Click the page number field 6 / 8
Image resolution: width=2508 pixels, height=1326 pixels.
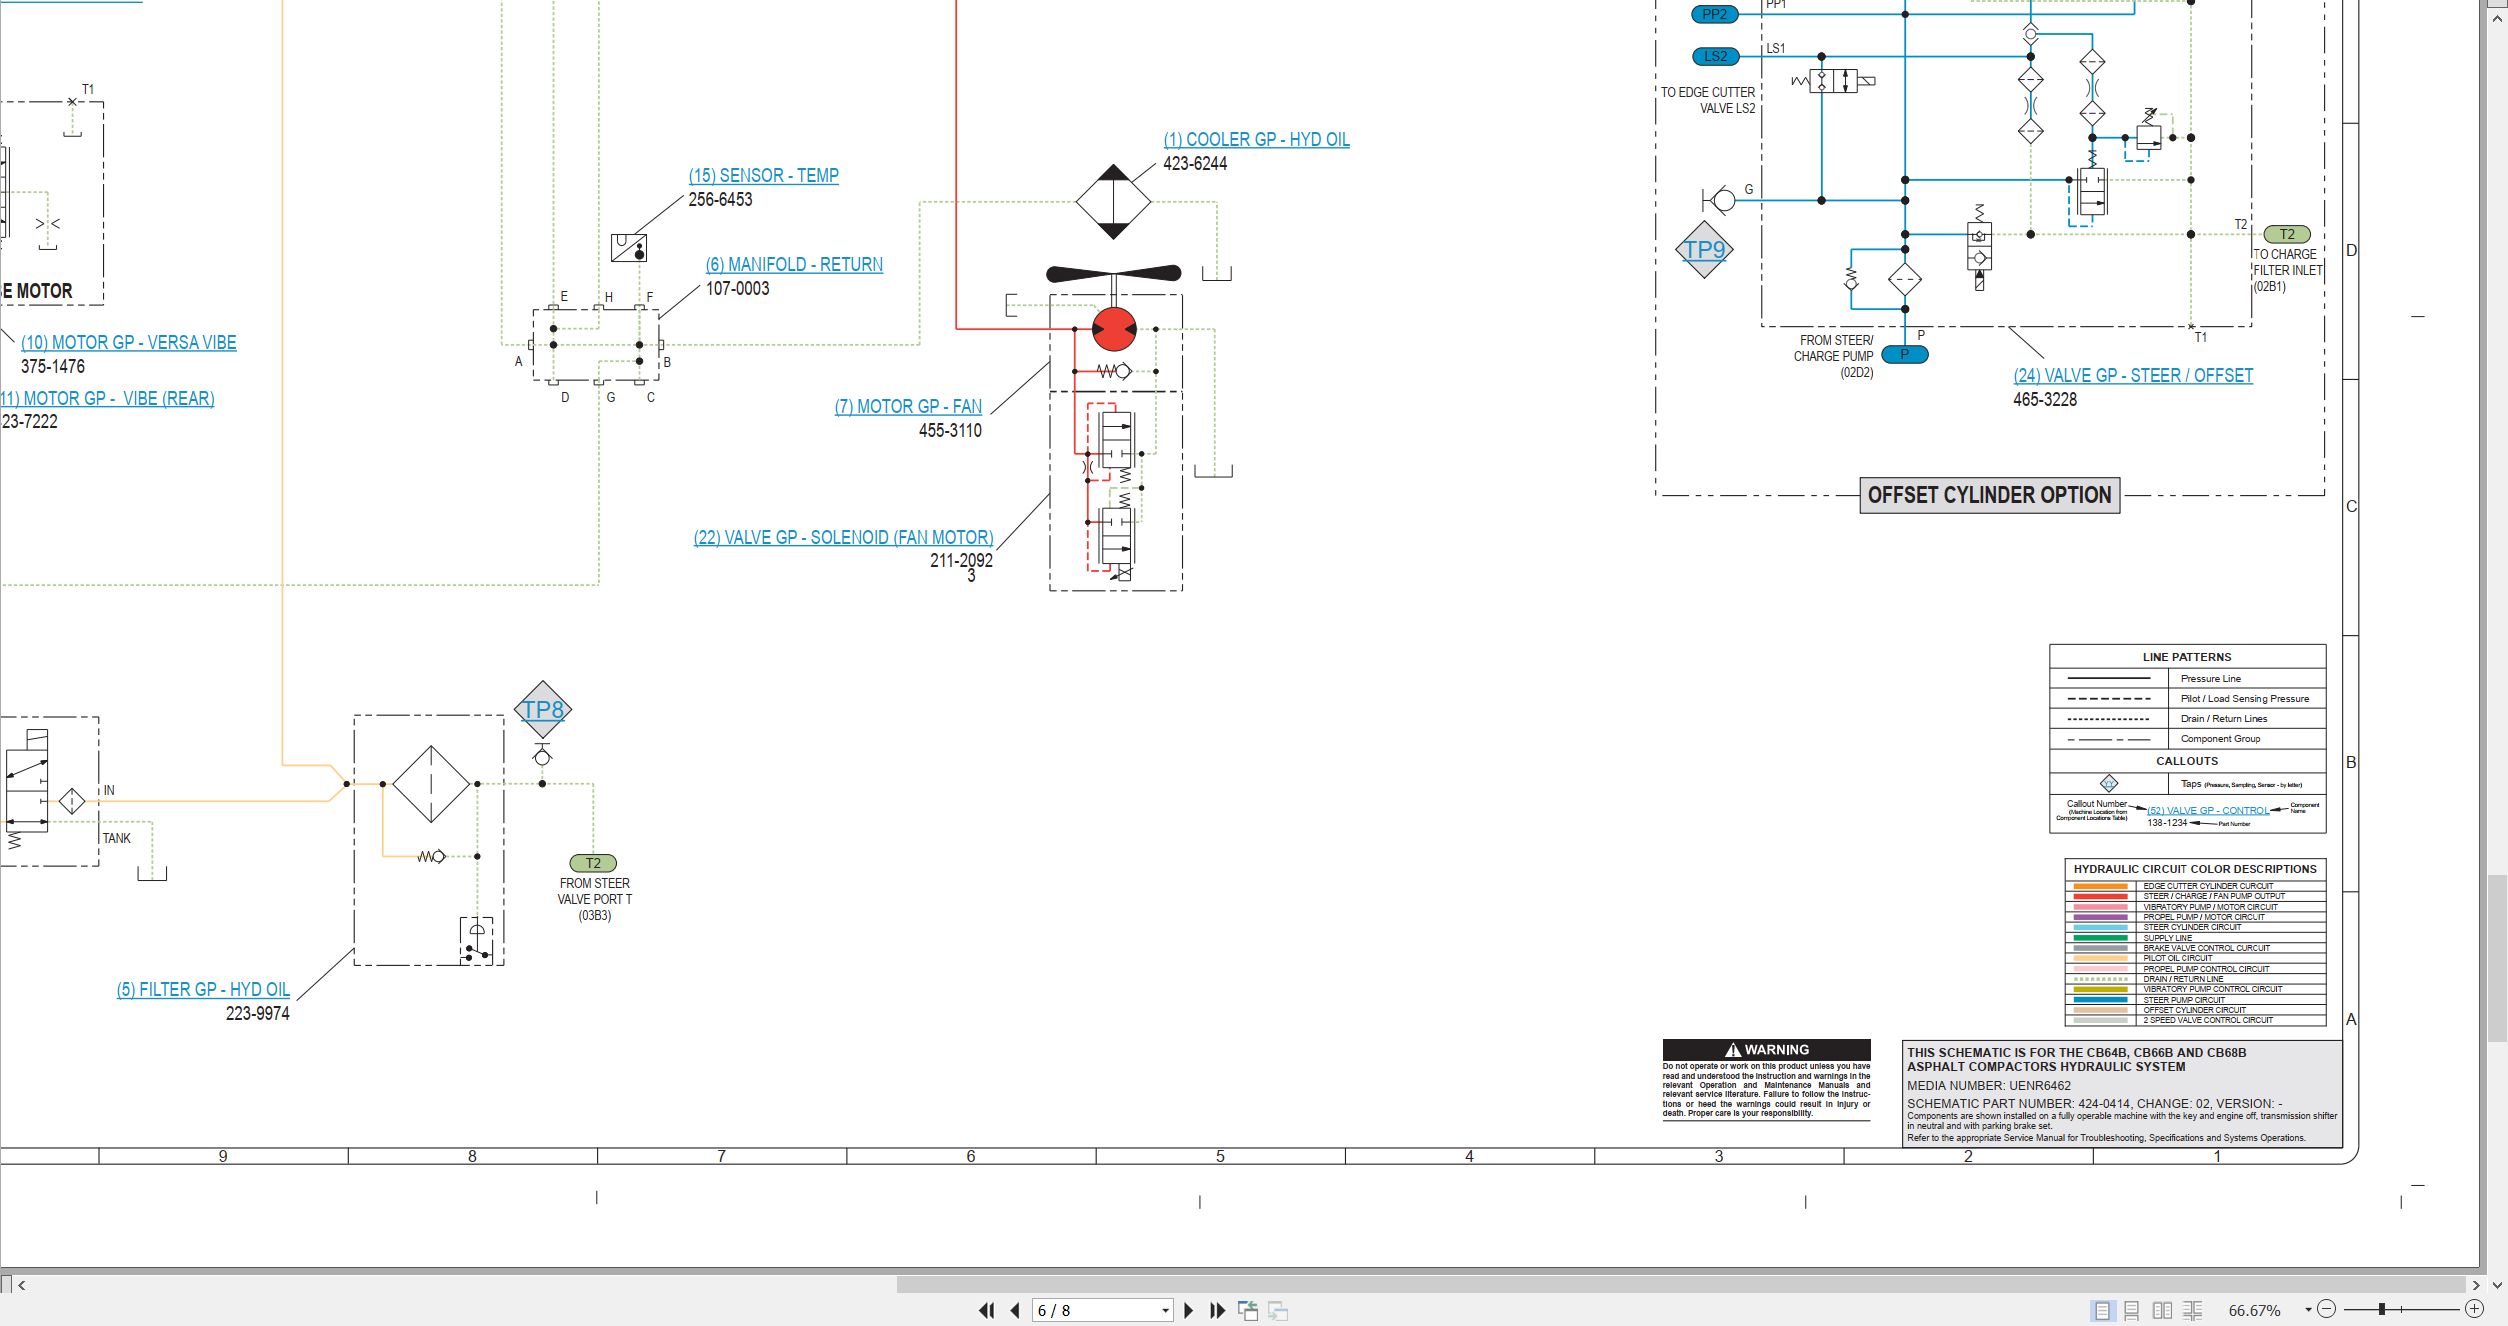pyautogui.click(x=1094, y=1310)
